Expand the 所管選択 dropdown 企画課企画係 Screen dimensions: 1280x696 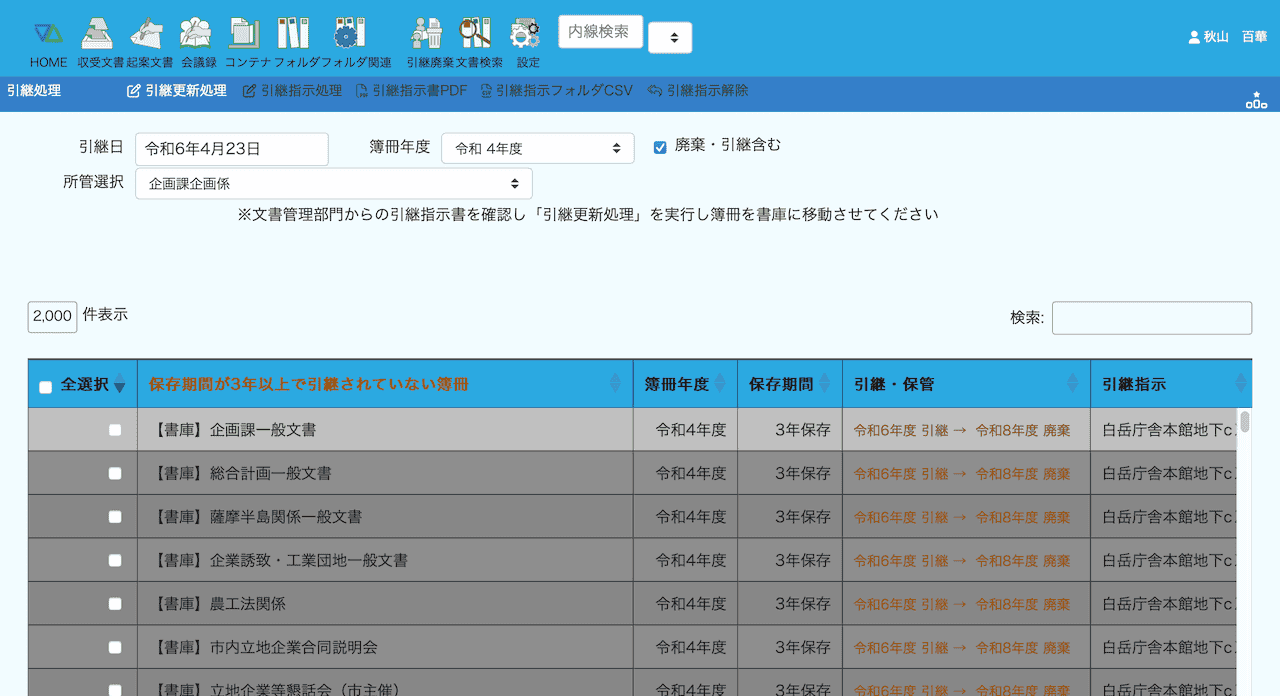333,184
